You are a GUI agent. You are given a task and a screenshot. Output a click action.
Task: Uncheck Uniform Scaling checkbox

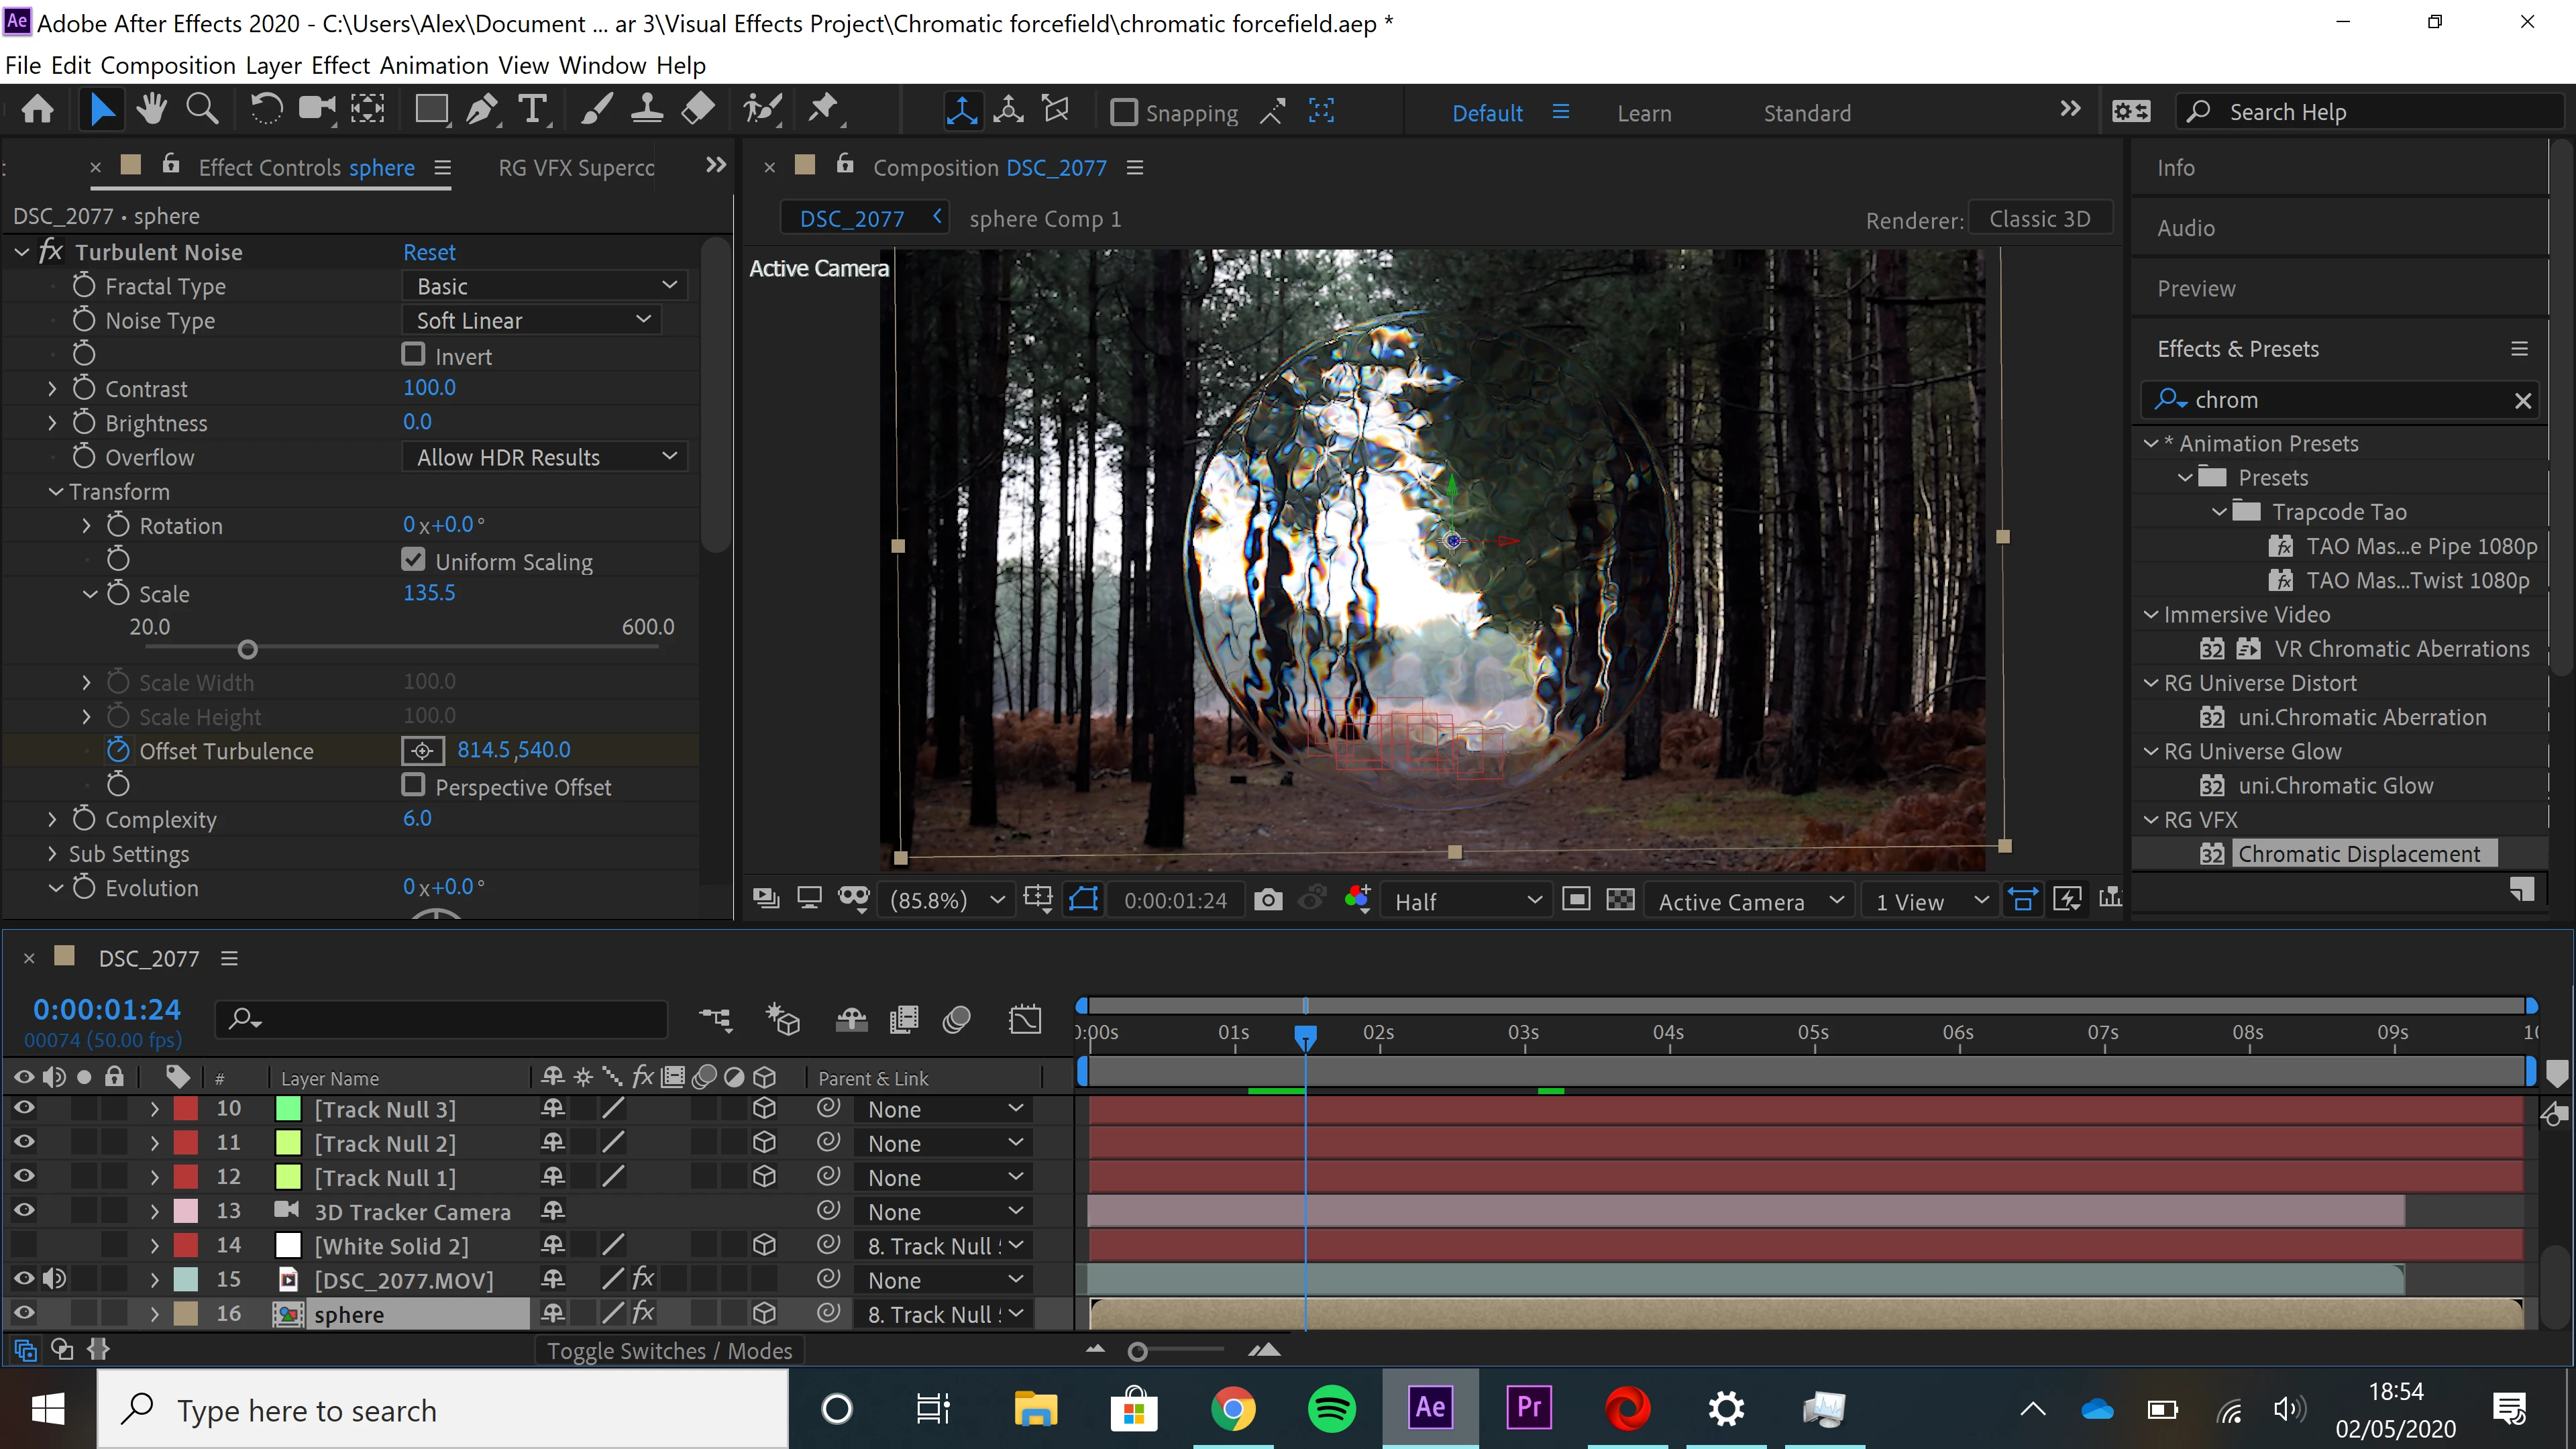[x=413, y=560]
